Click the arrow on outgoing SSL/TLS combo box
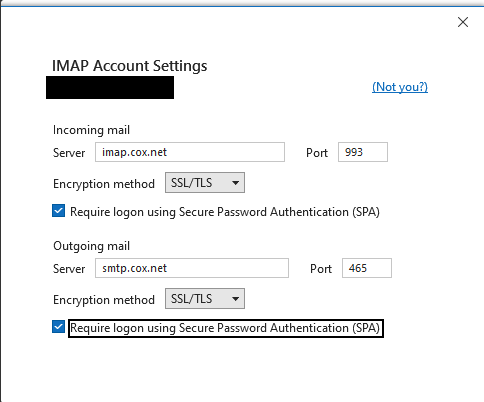484x402 pixels. click(x=235, y=299)
